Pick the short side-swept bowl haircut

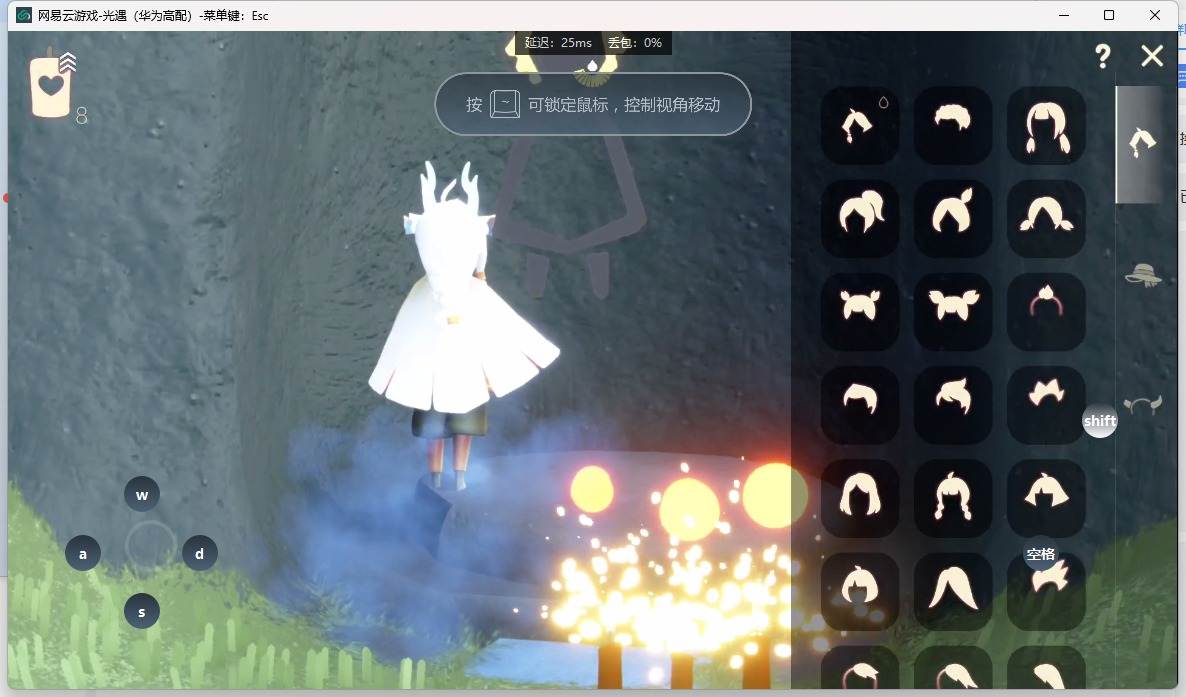pyautogui.click(x=859, y=405)
